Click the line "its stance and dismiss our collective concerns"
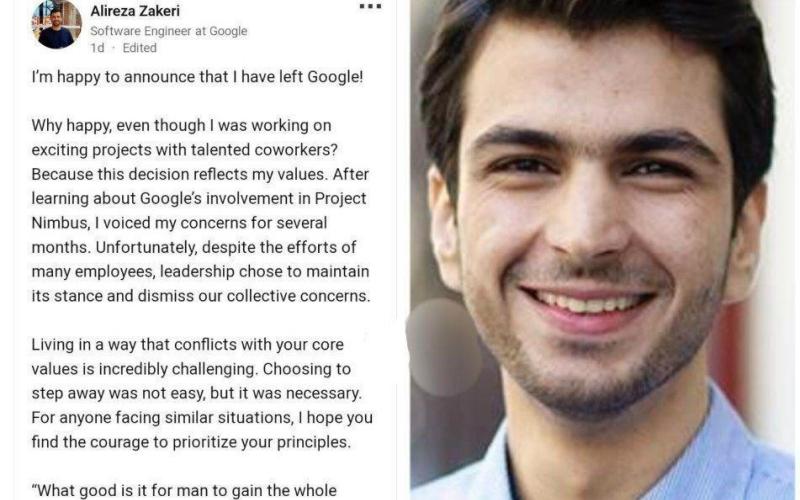The image size is (800, 500). pos(201,295)
